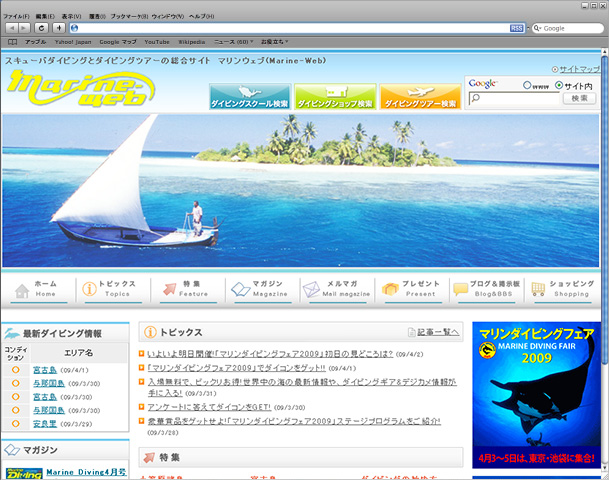609x480 pixels.
Task: Expand the ニュース (60) bookmark folder
Action: tap(233, 42)
